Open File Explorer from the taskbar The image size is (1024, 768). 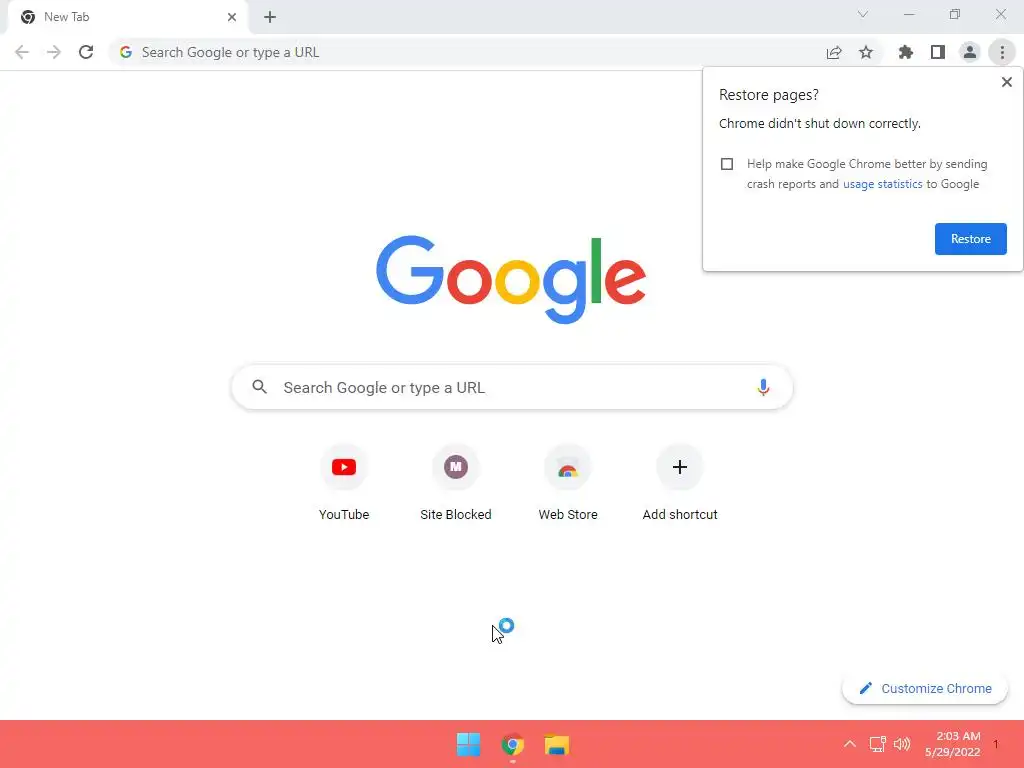tap(557, 744)
